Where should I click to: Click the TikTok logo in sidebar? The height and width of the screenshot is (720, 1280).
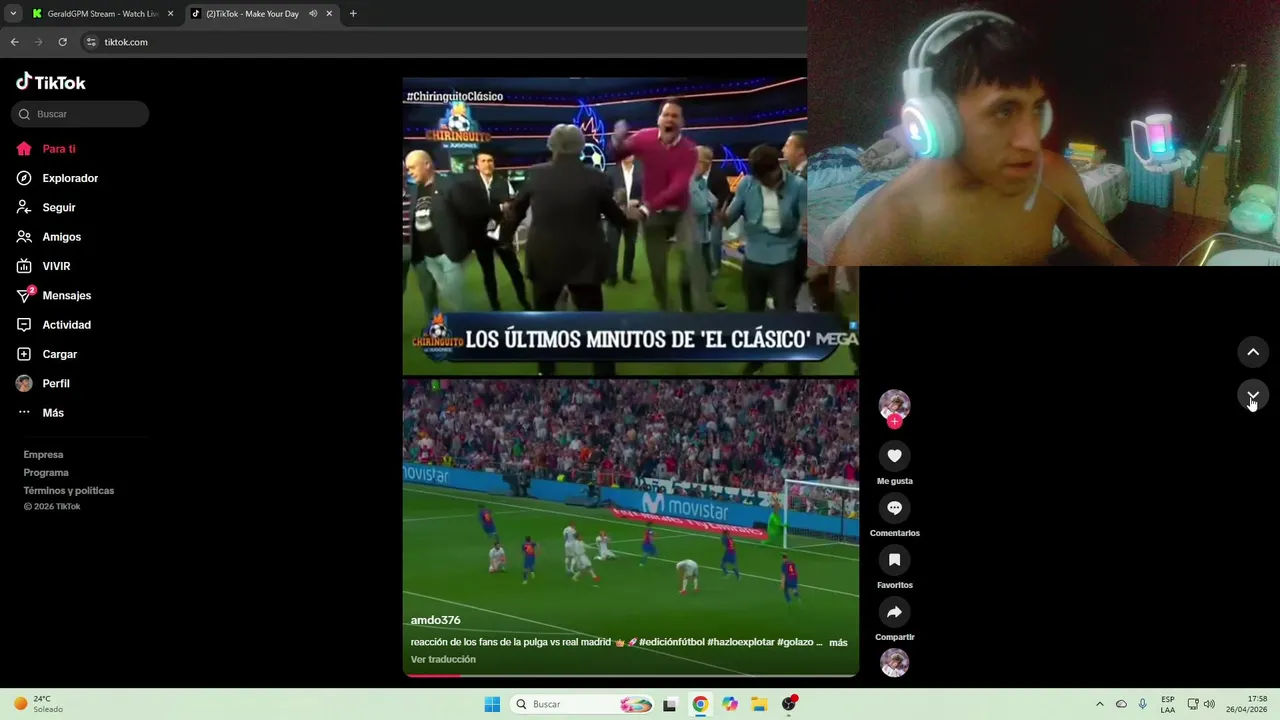pyautogui.click(x=51, y=82)
